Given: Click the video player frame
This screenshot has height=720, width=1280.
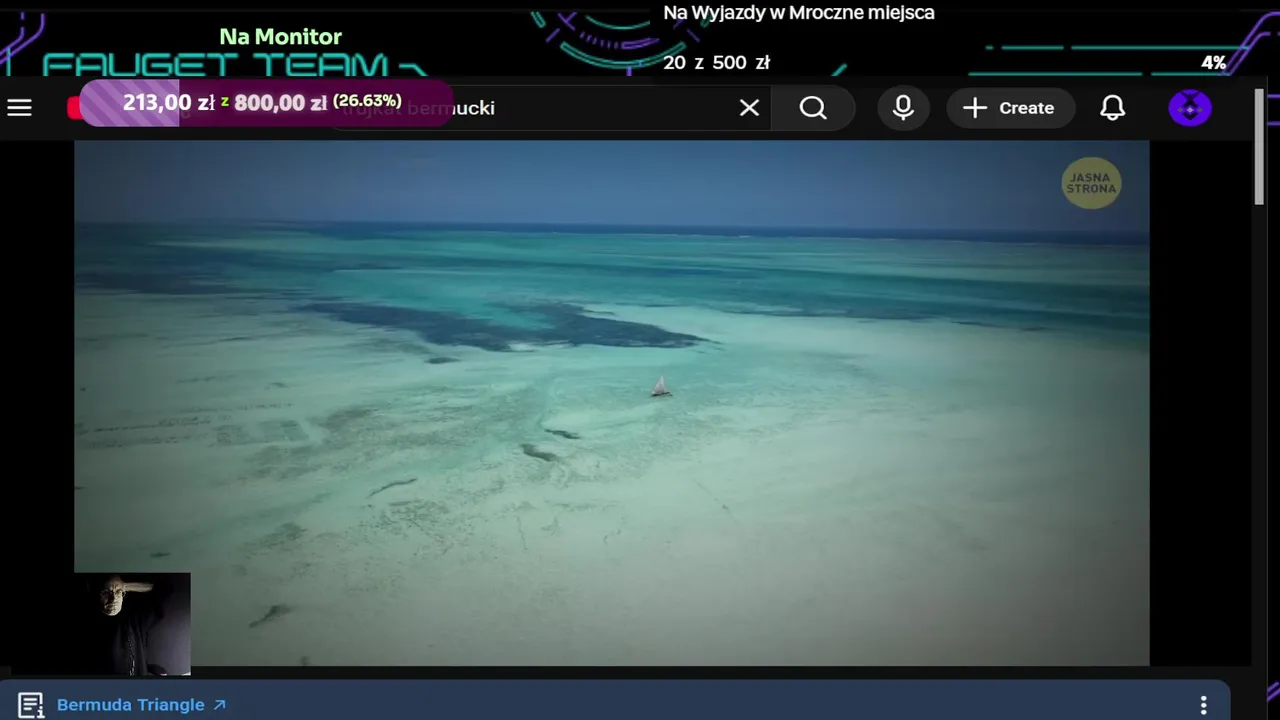Looking at the screenshot, I should click(x=612, y=402).
